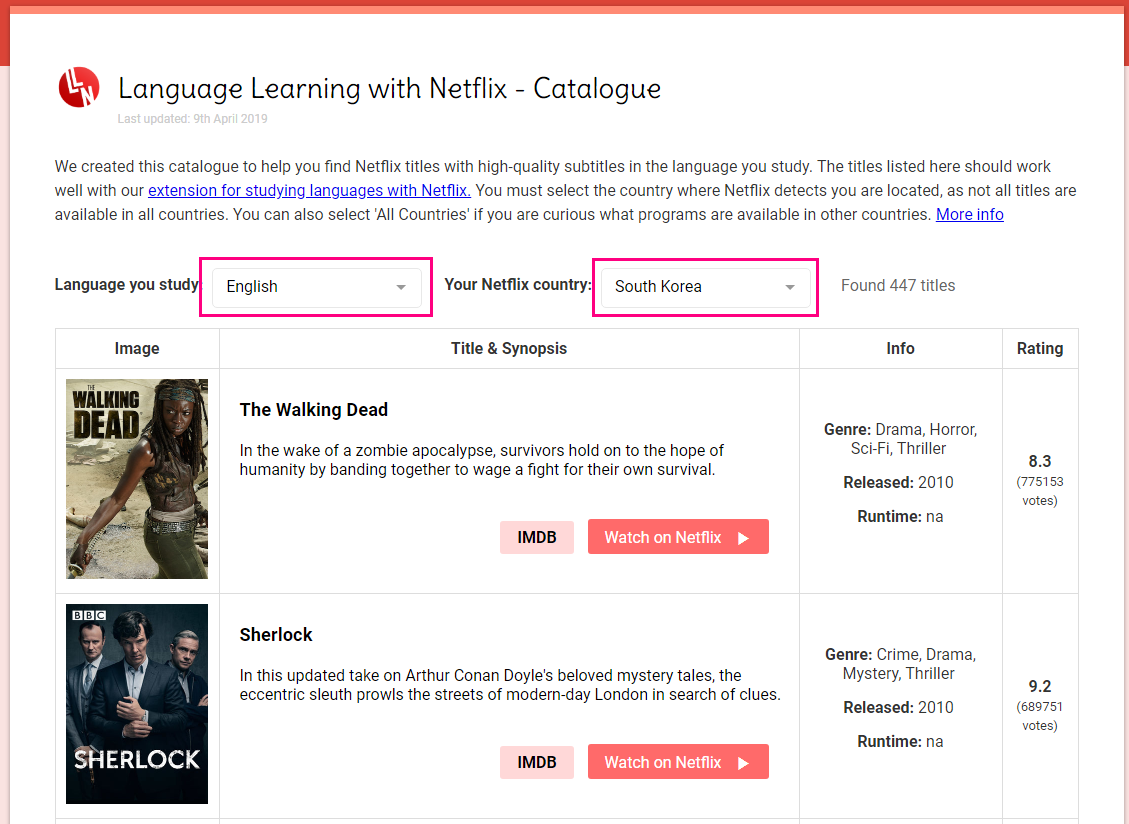This screenshot has width=1129, height=824.
Task: Click the 'Image' column header
Action: tap(137, 349)
